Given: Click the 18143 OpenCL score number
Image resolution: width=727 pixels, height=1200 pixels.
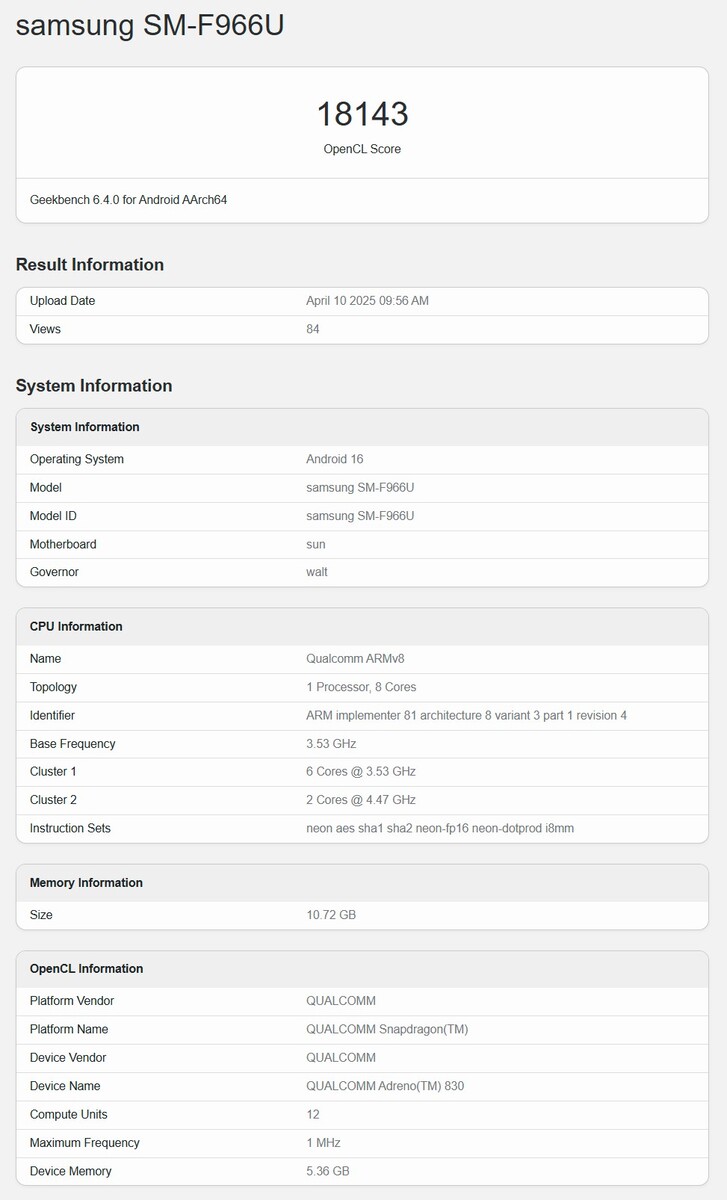Looking at the screenshot, I should click(362, 114).
